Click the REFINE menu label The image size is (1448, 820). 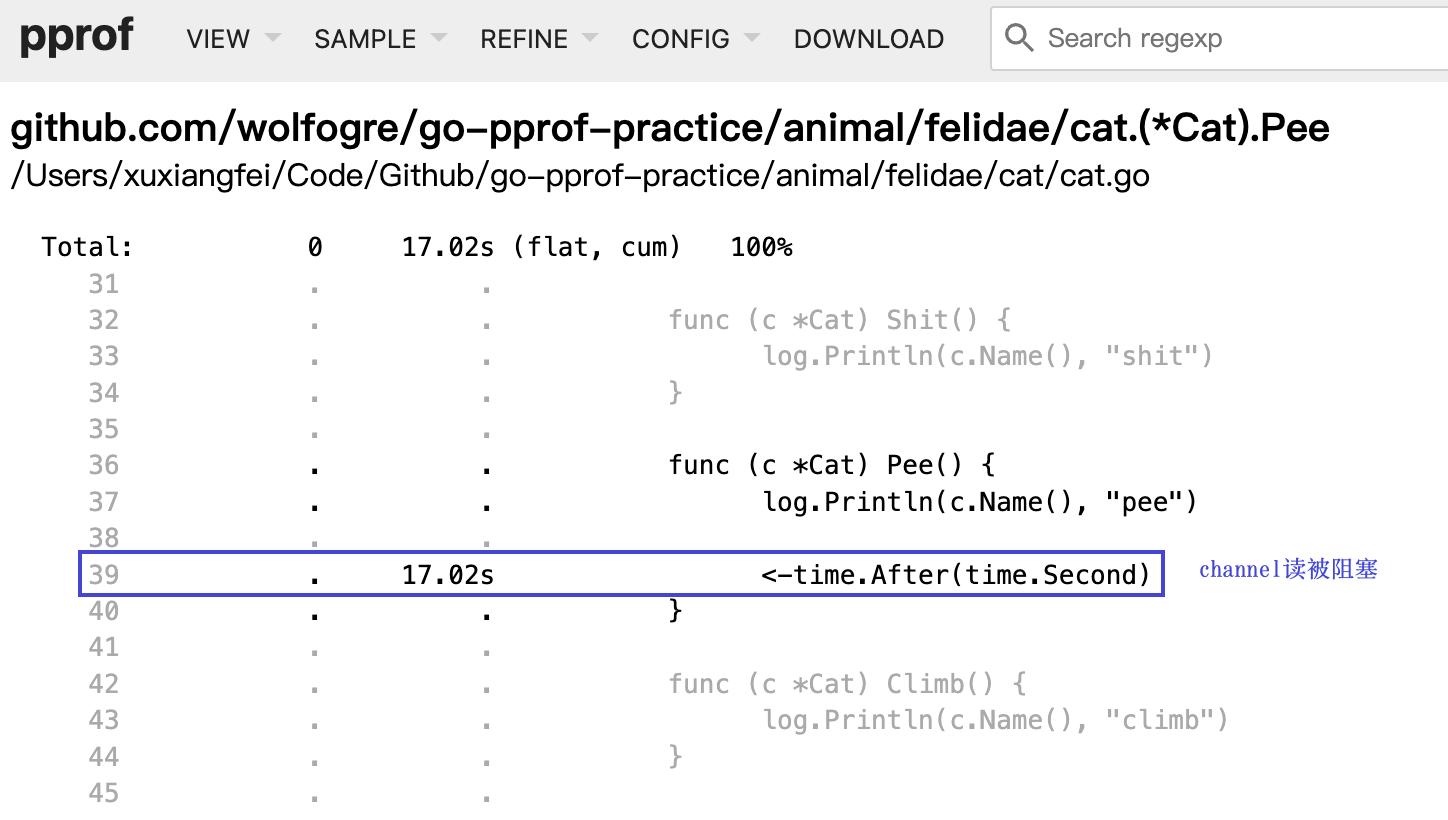(x=524, y=39)
